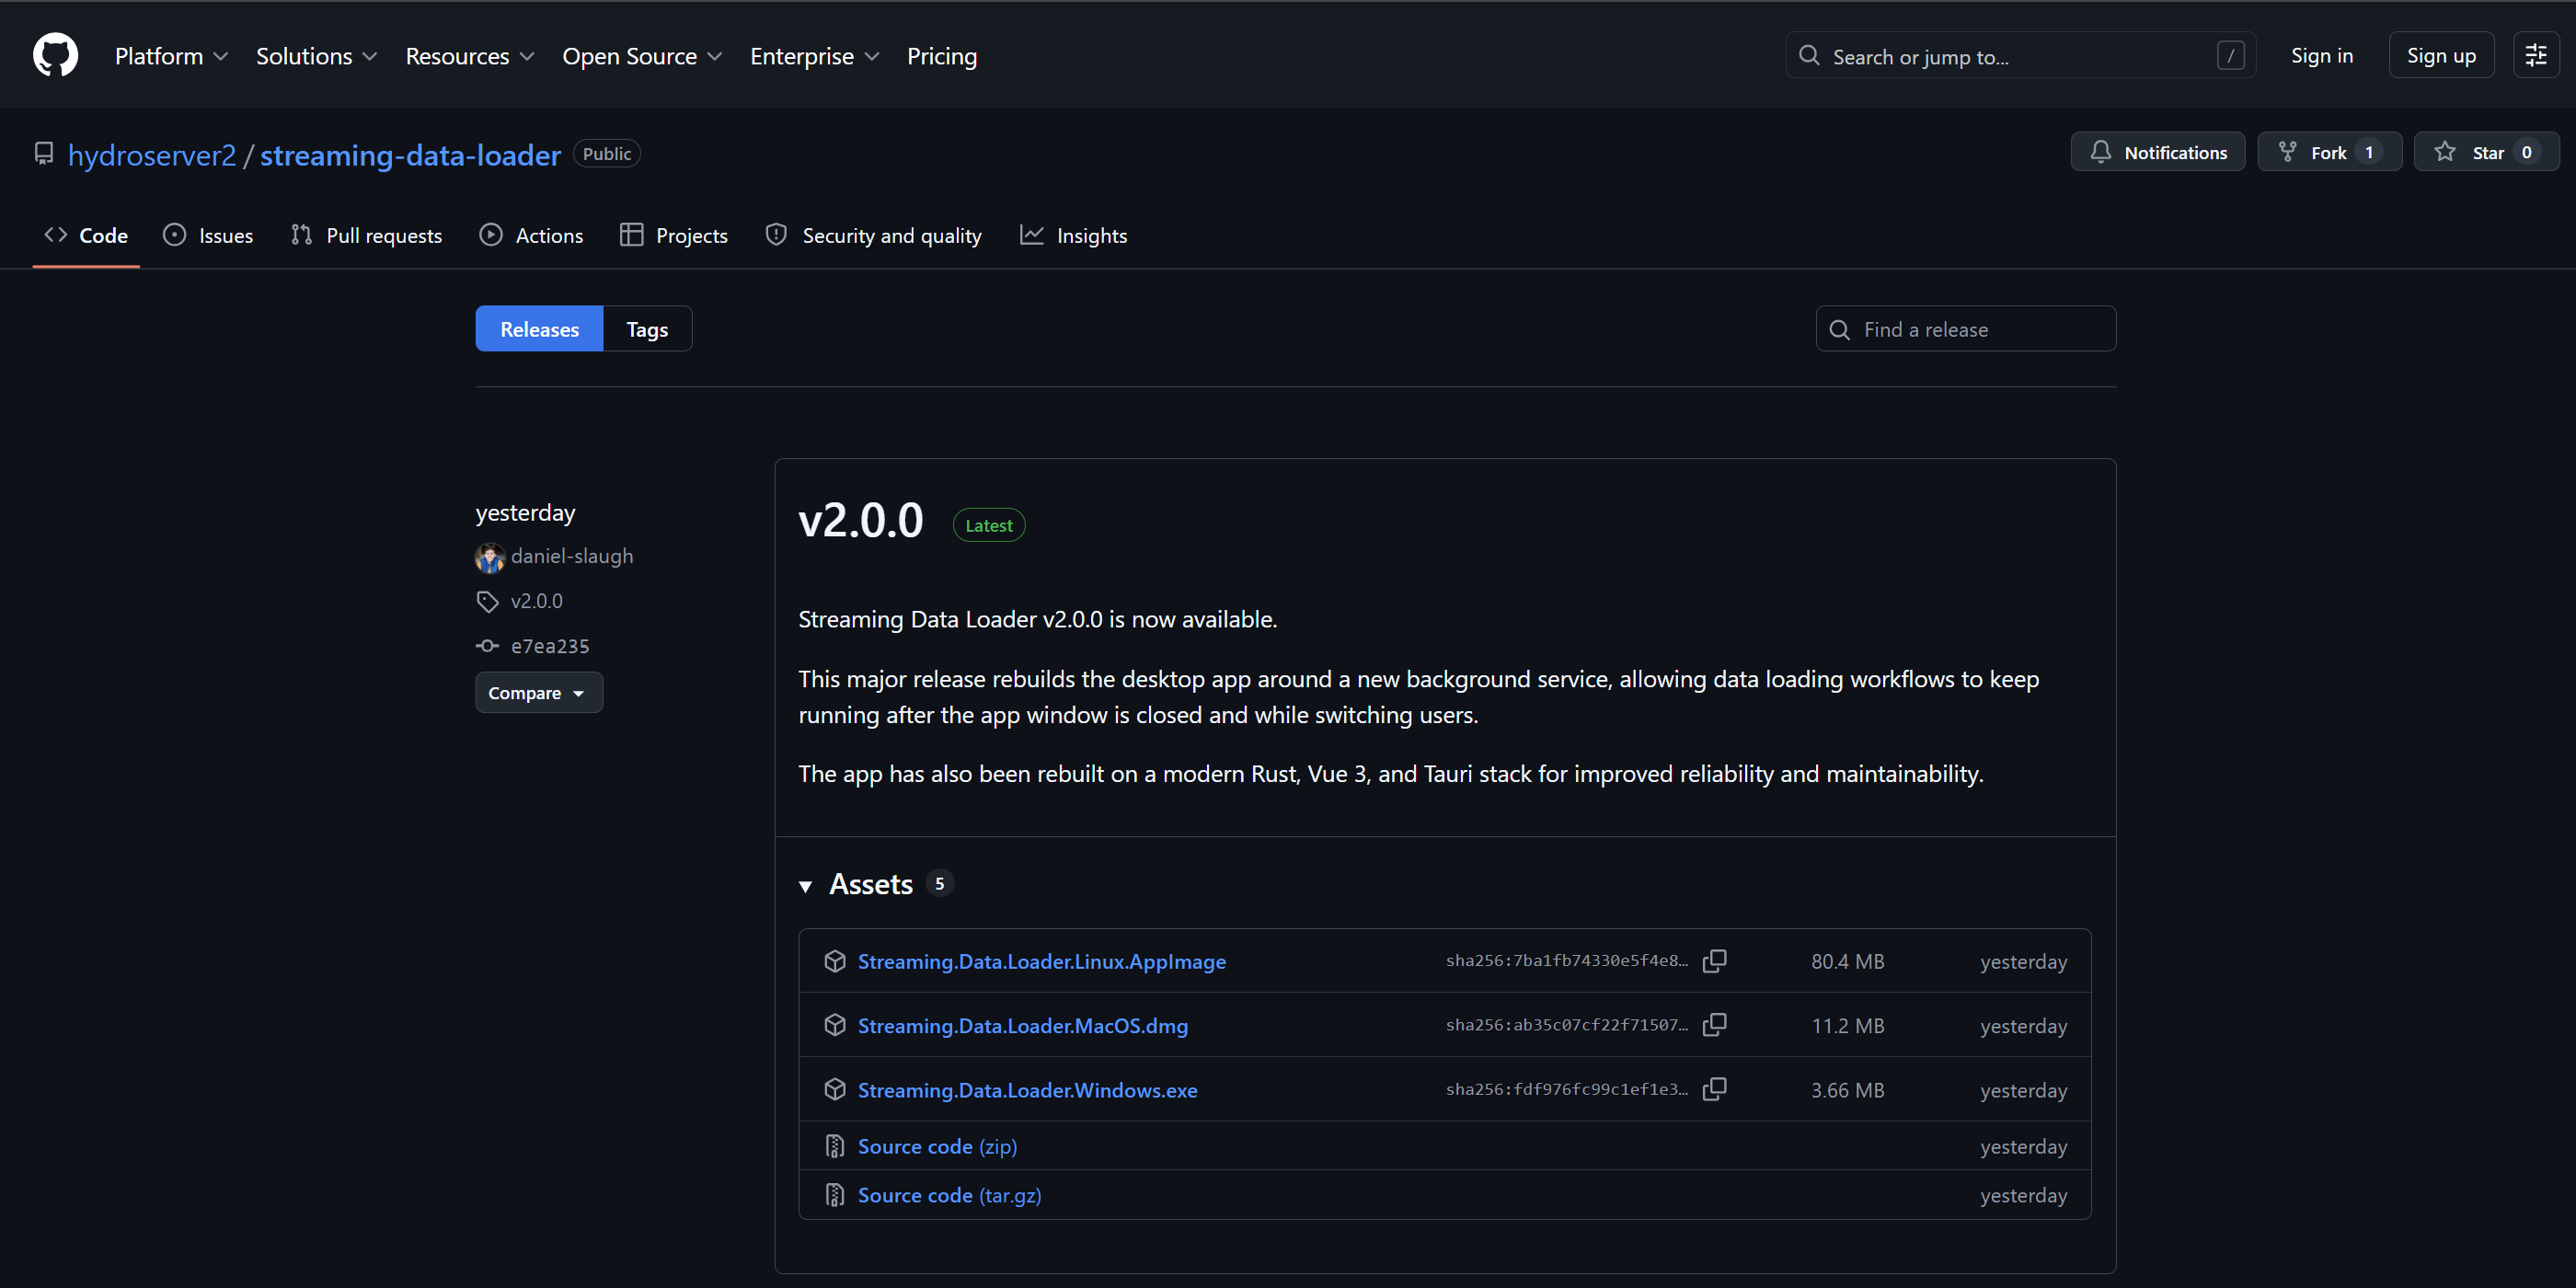Click the magnifier icon in Find a release
2576x1288 pixels.
(1839, 329)
